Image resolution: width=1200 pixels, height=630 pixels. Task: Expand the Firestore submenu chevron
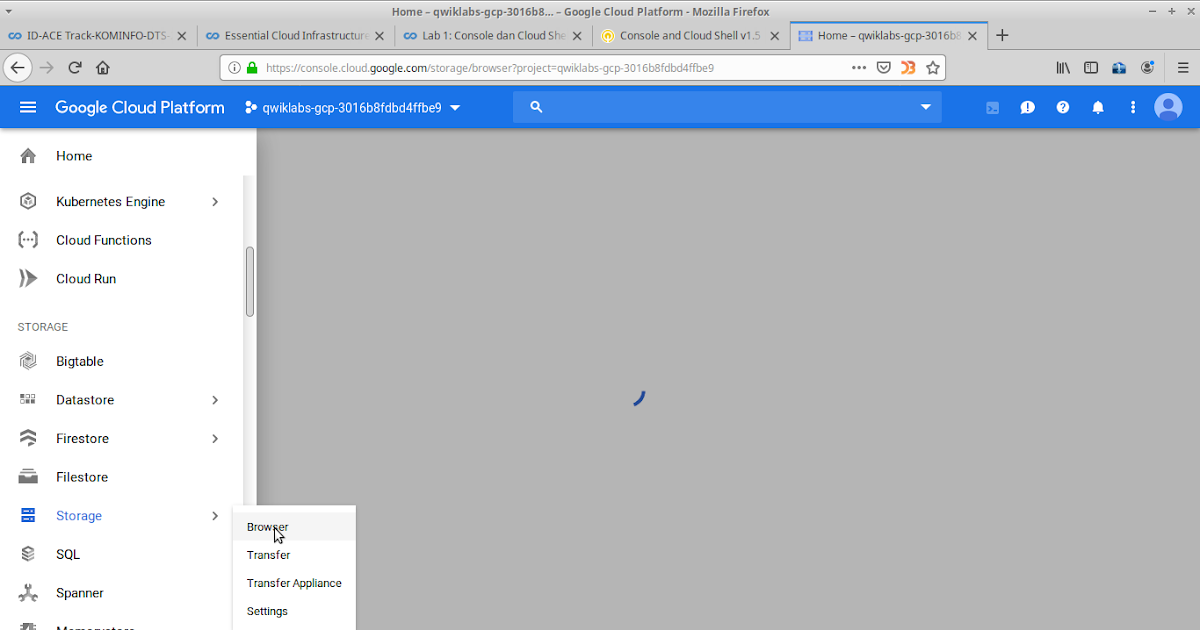click(214, 438)
